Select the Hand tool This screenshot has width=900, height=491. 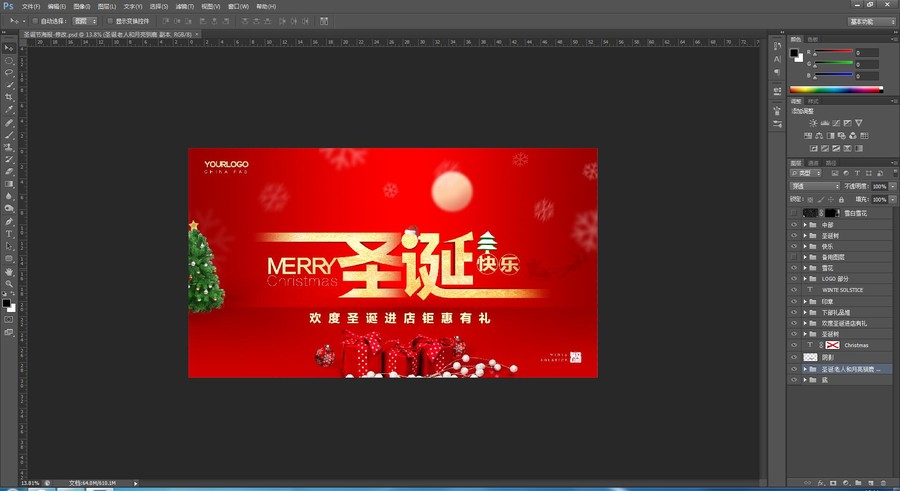tap(9, 272)
